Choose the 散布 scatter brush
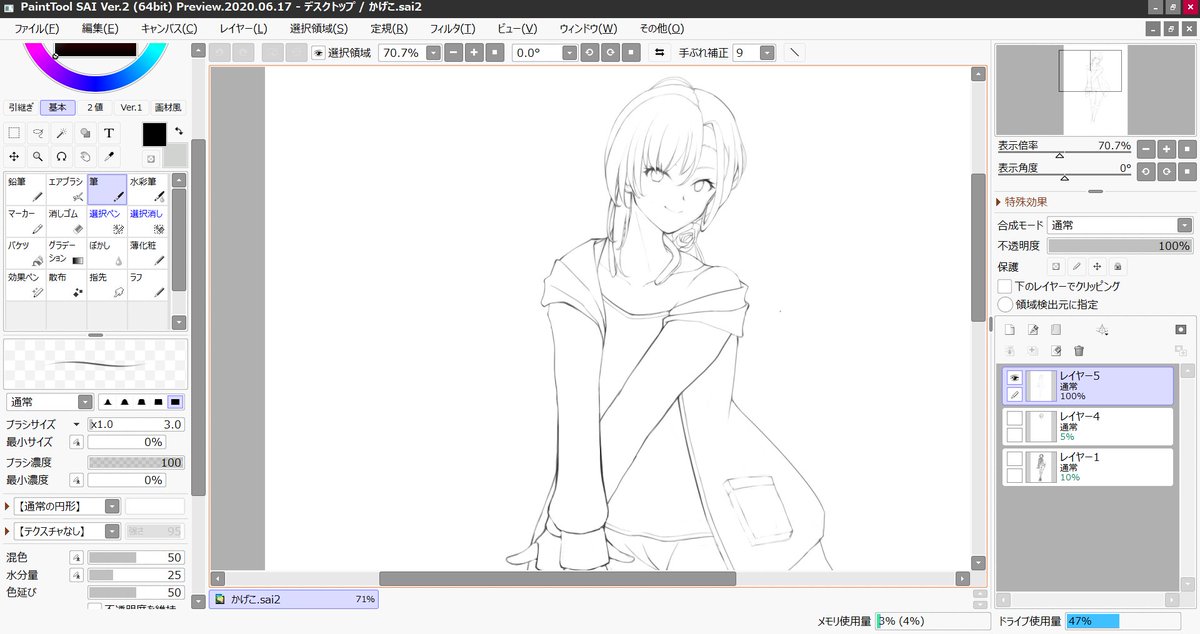Screen dimensions: 1200x634 point(66,285)
